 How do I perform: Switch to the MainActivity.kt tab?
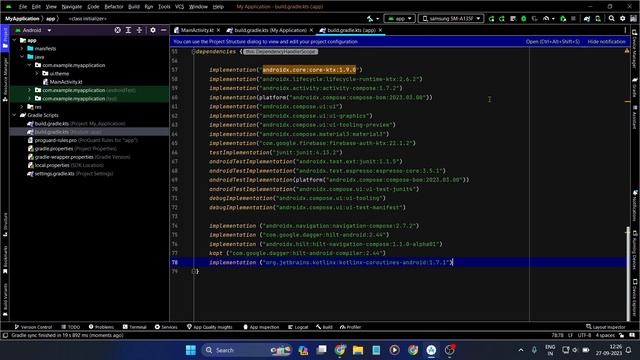(197, 30)
